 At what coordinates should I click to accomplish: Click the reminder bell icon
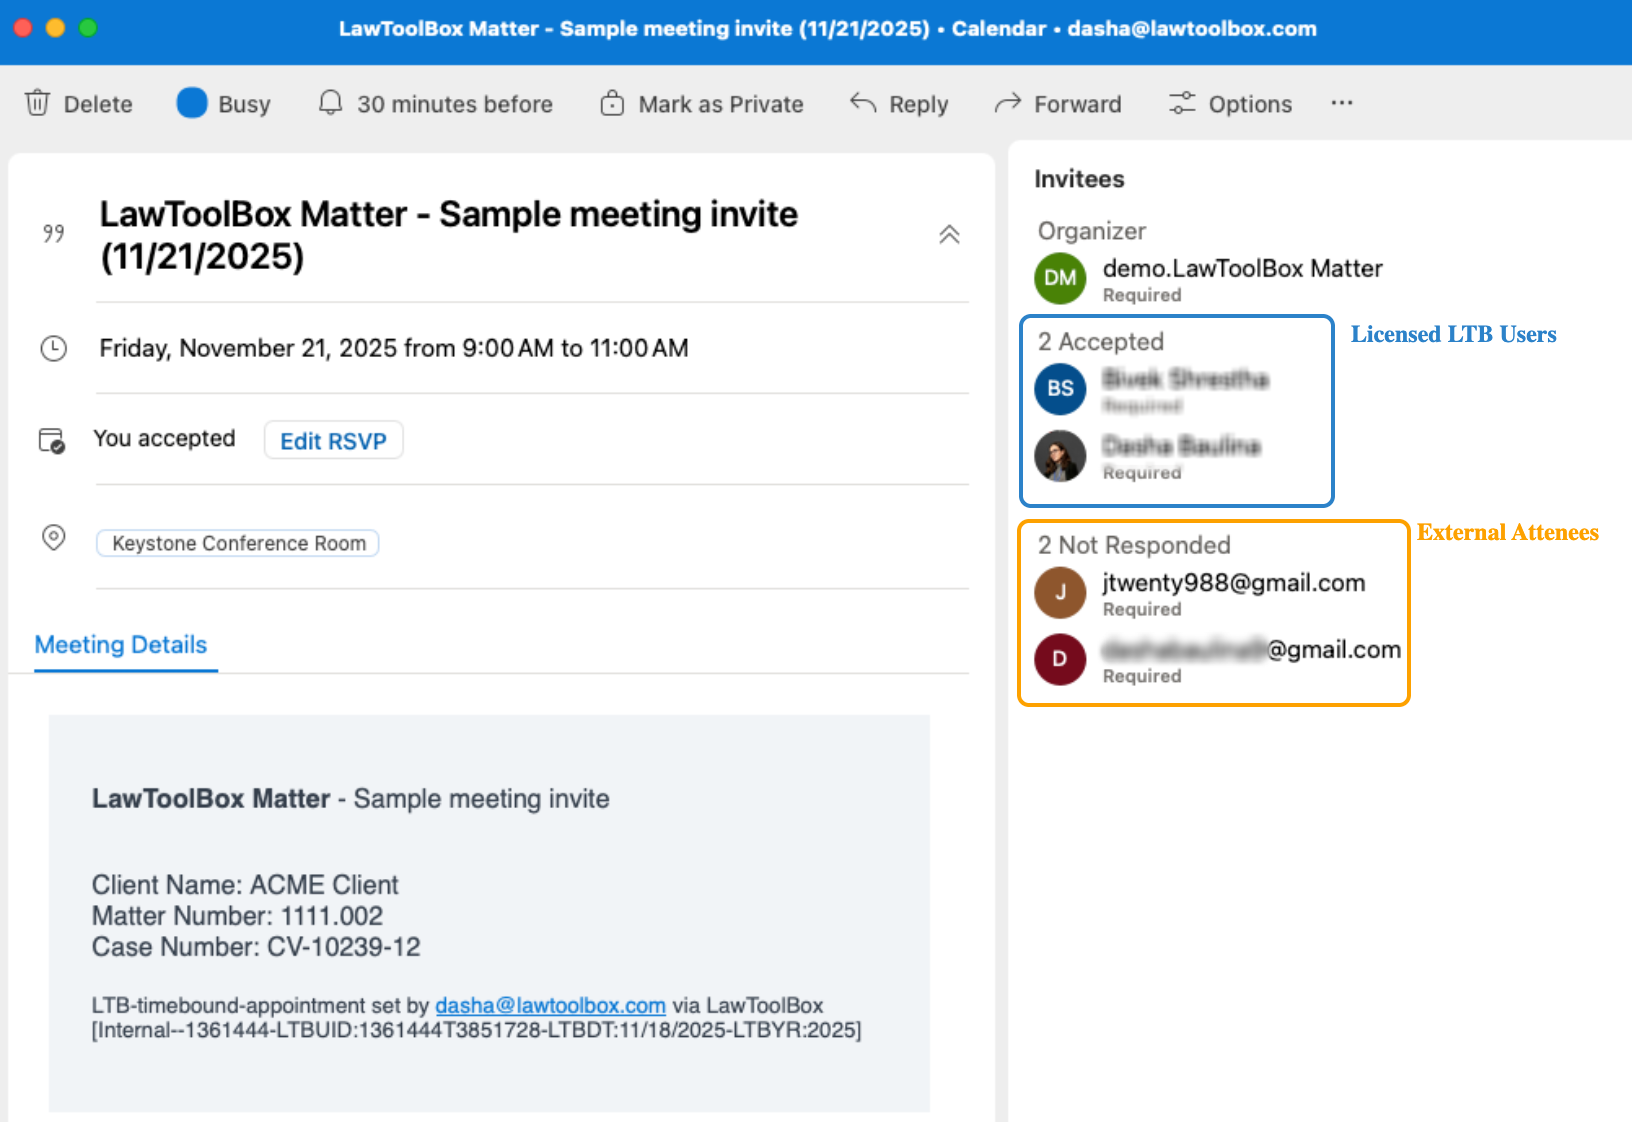tap(330, 103)
